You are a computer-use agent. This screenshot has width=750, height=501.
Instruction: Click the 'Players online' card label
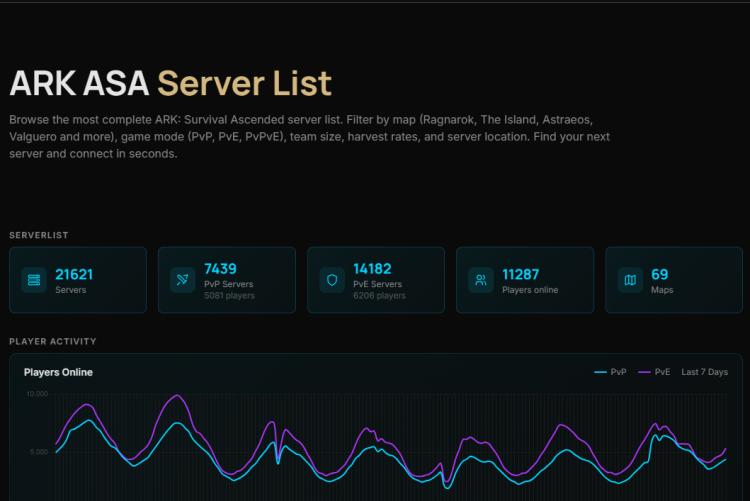[530, 290]
